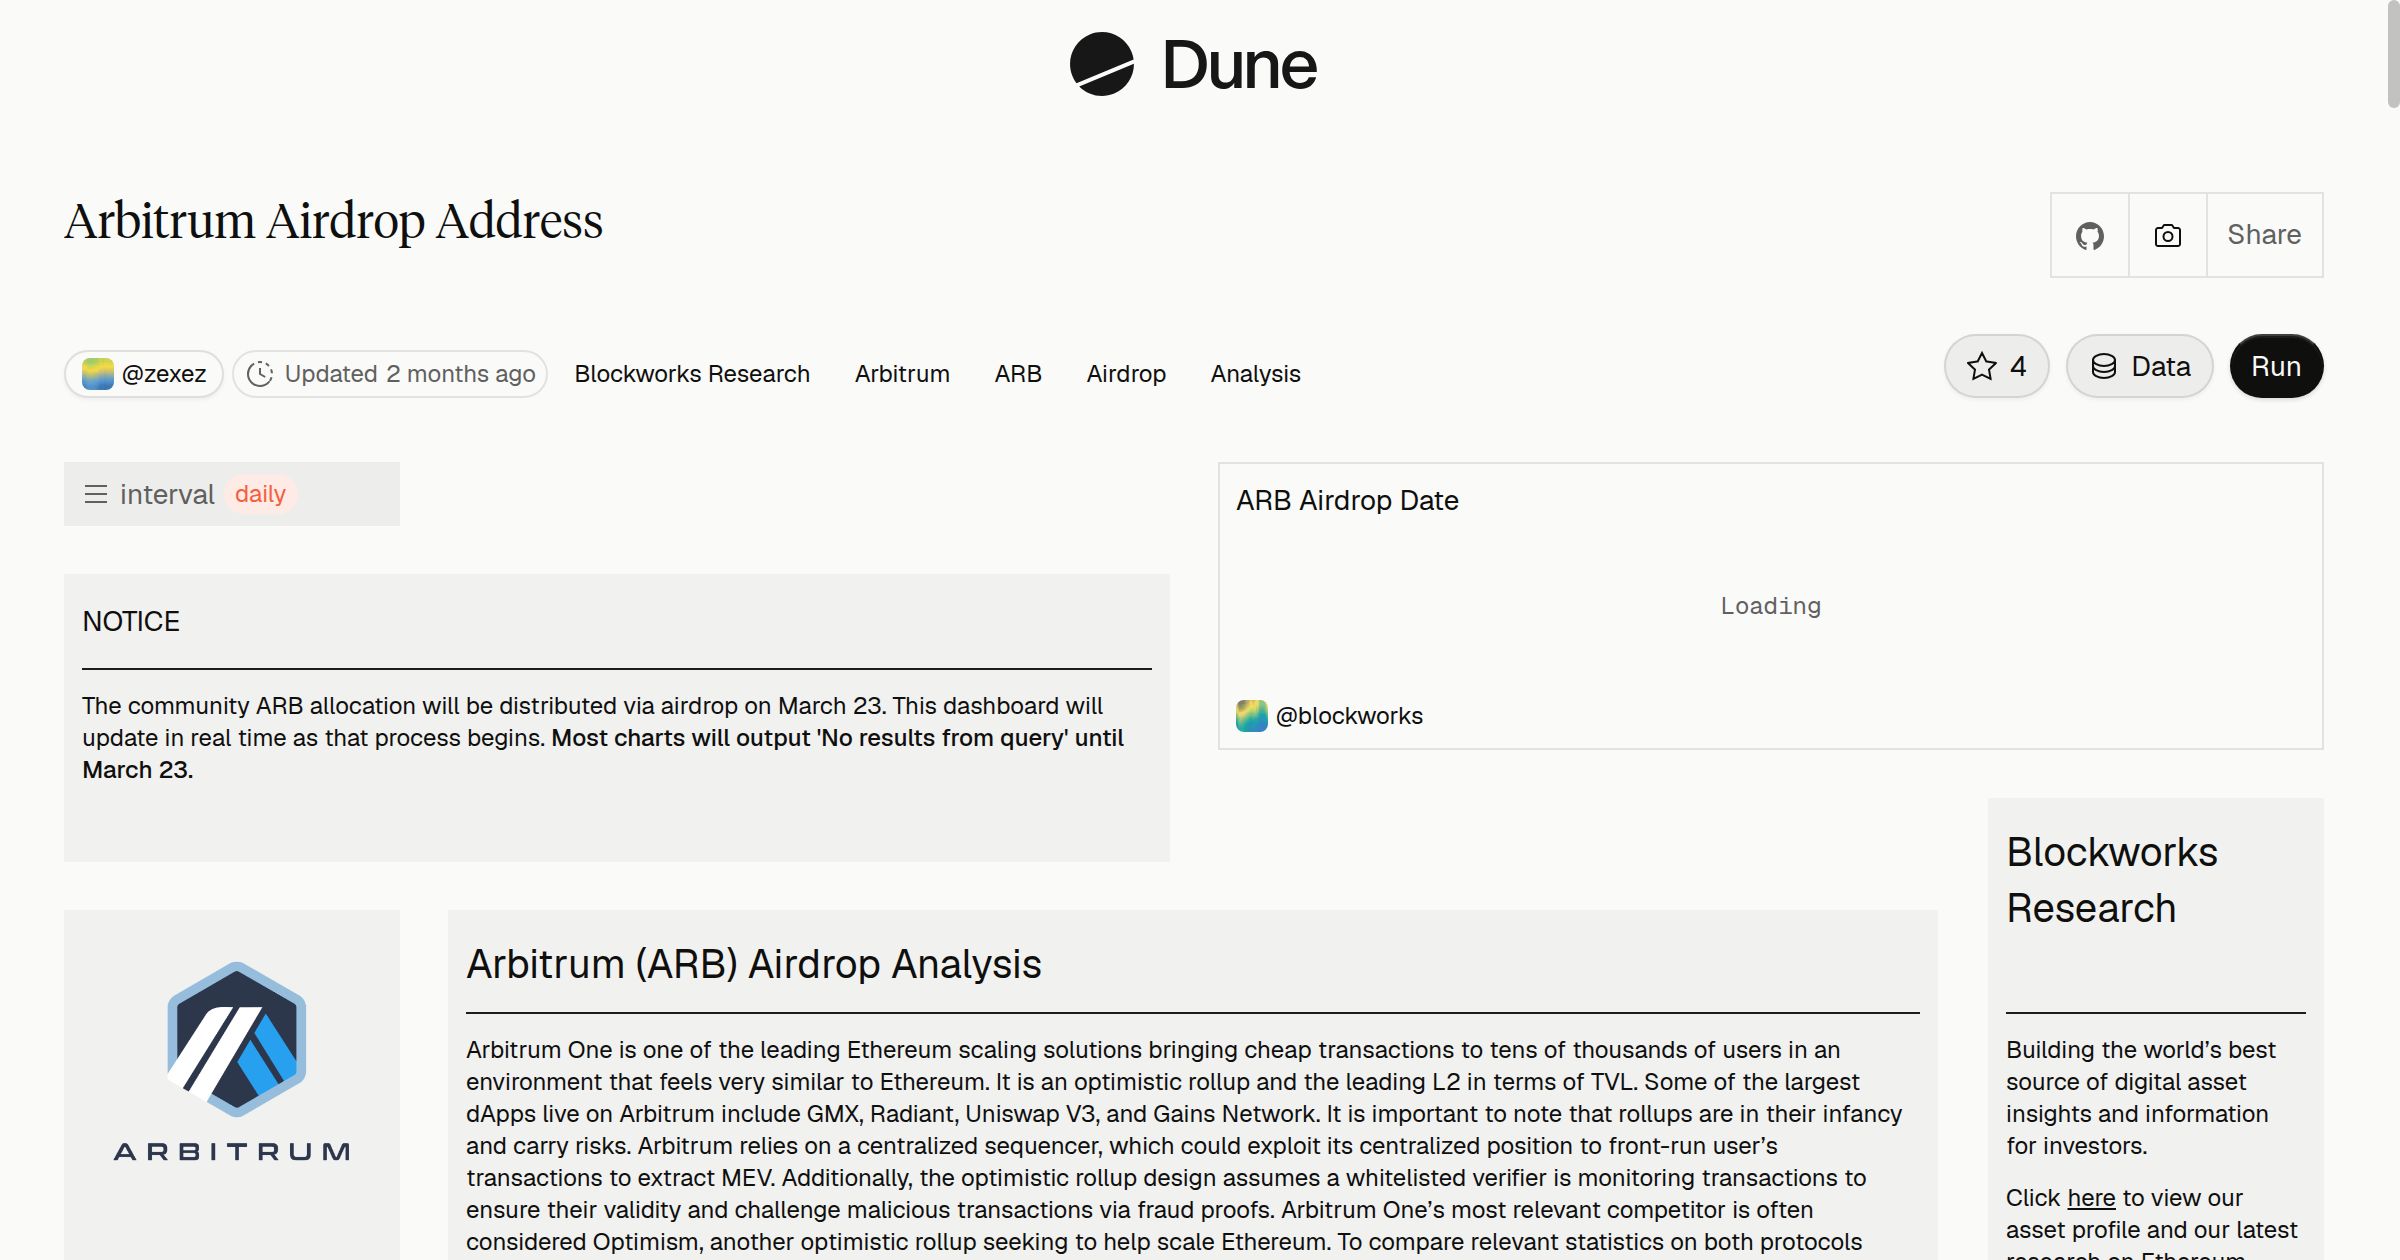
Task: Click the Dune logo icon
Action: (1101, 64)
